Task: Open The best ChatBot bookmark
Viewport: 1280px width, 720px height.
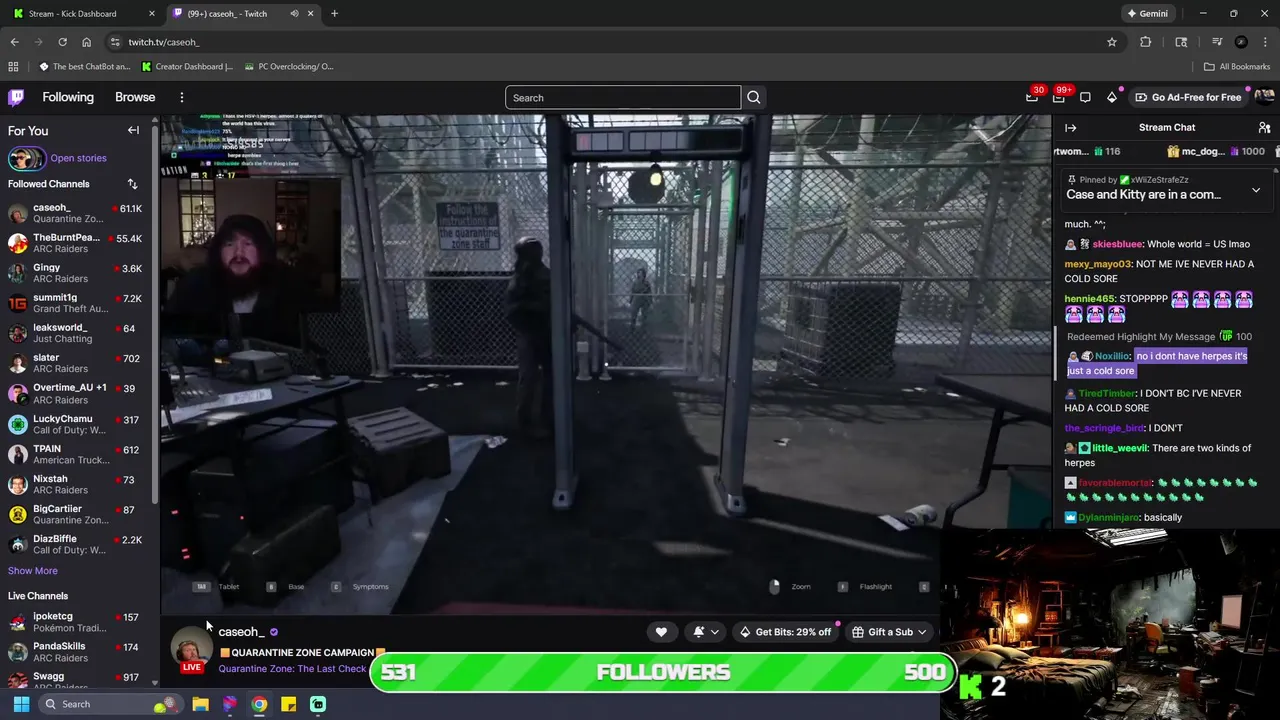Action: 84,67
